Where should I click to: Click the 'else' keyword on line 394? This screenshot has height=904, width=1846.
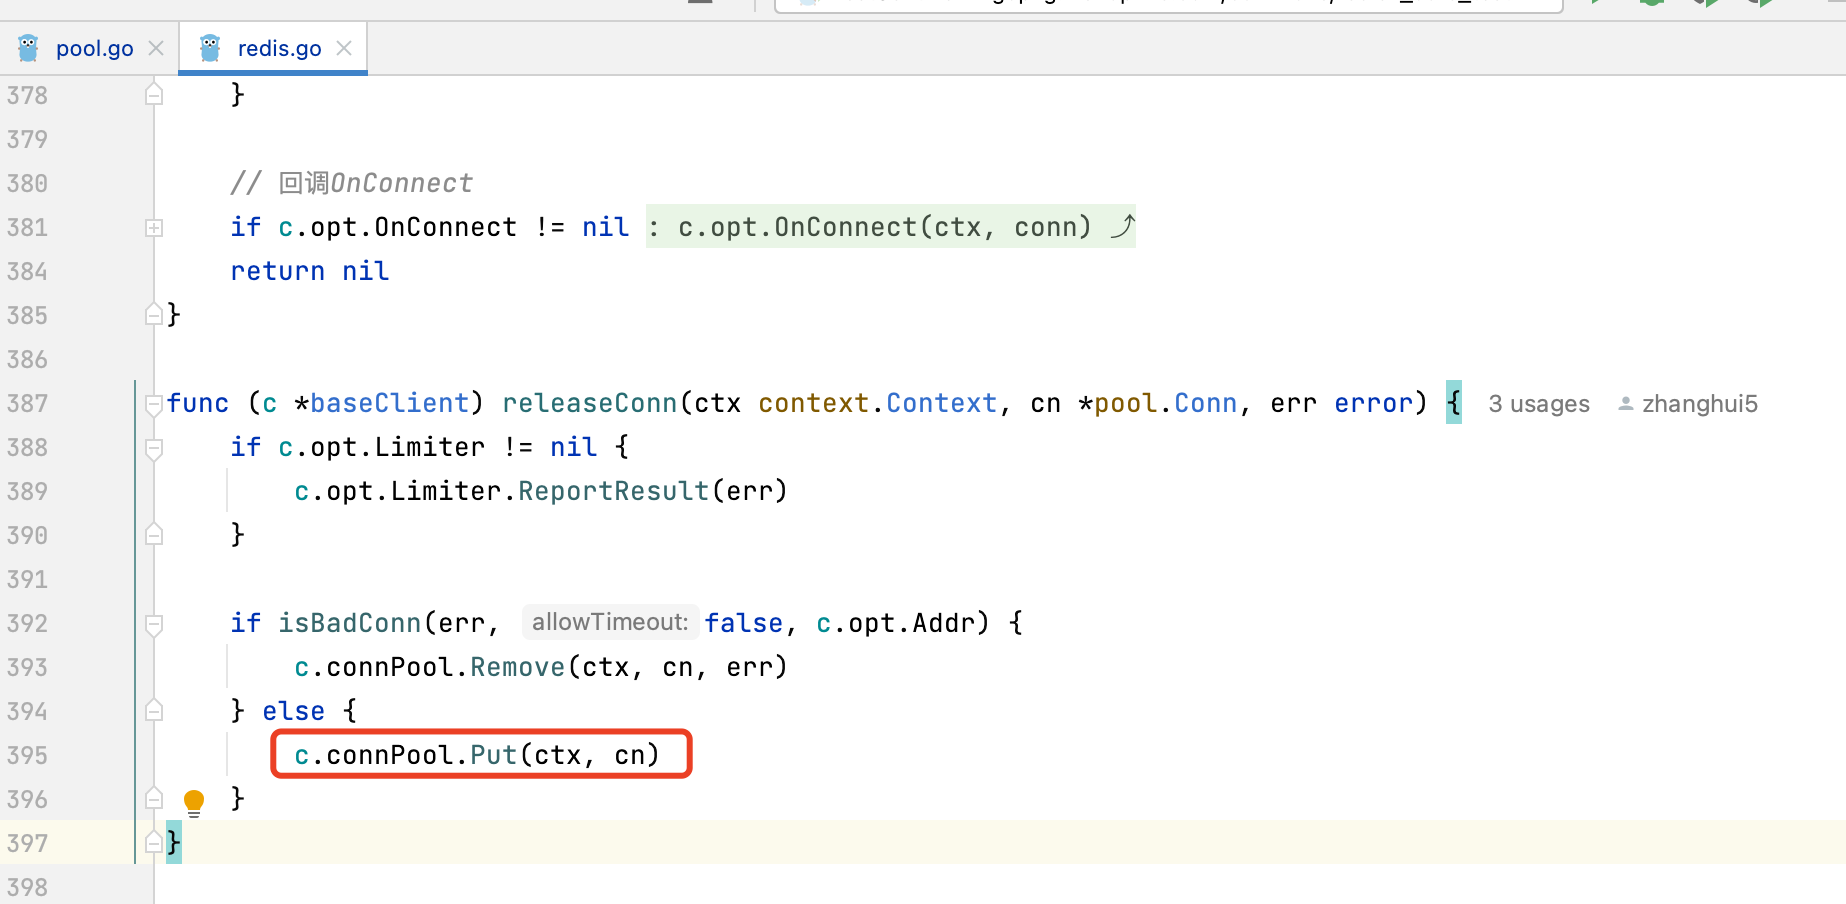[294, 711]
